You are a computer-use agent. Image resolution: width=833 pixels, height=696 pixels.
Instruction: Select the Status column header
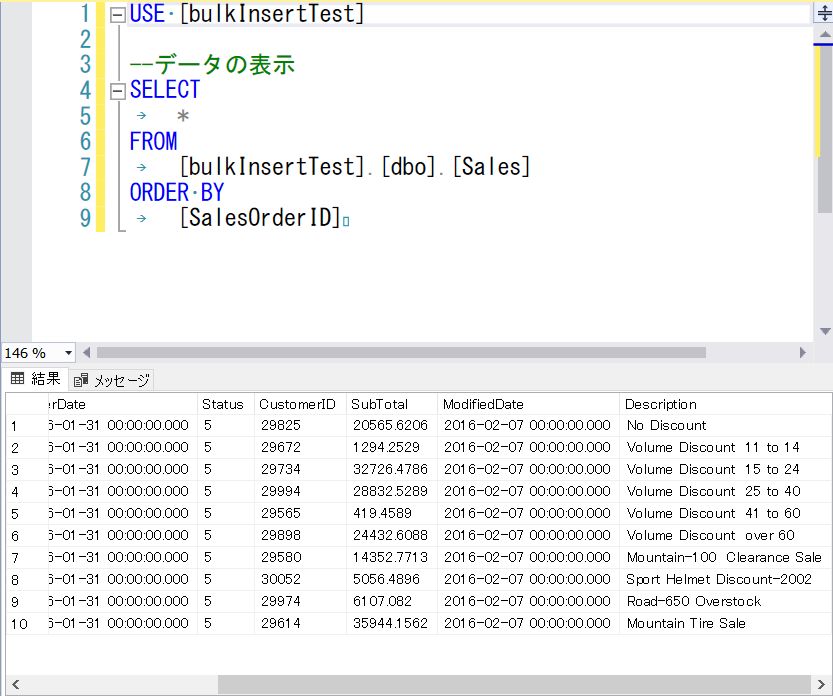tap(223, 404)
